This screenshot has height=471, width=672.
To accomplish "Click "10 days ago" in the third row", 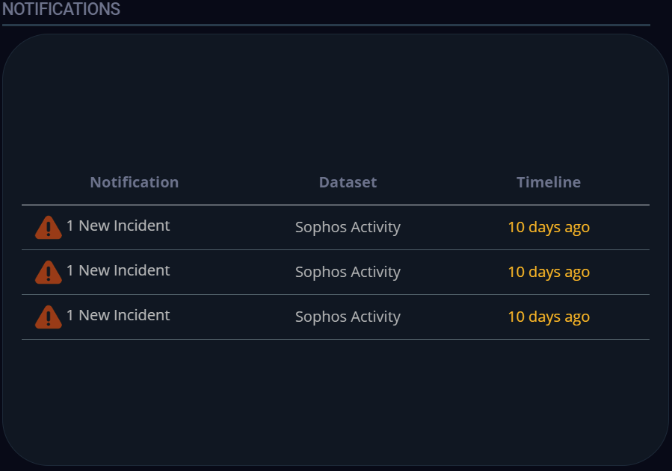I will click(x=548, y=317).
